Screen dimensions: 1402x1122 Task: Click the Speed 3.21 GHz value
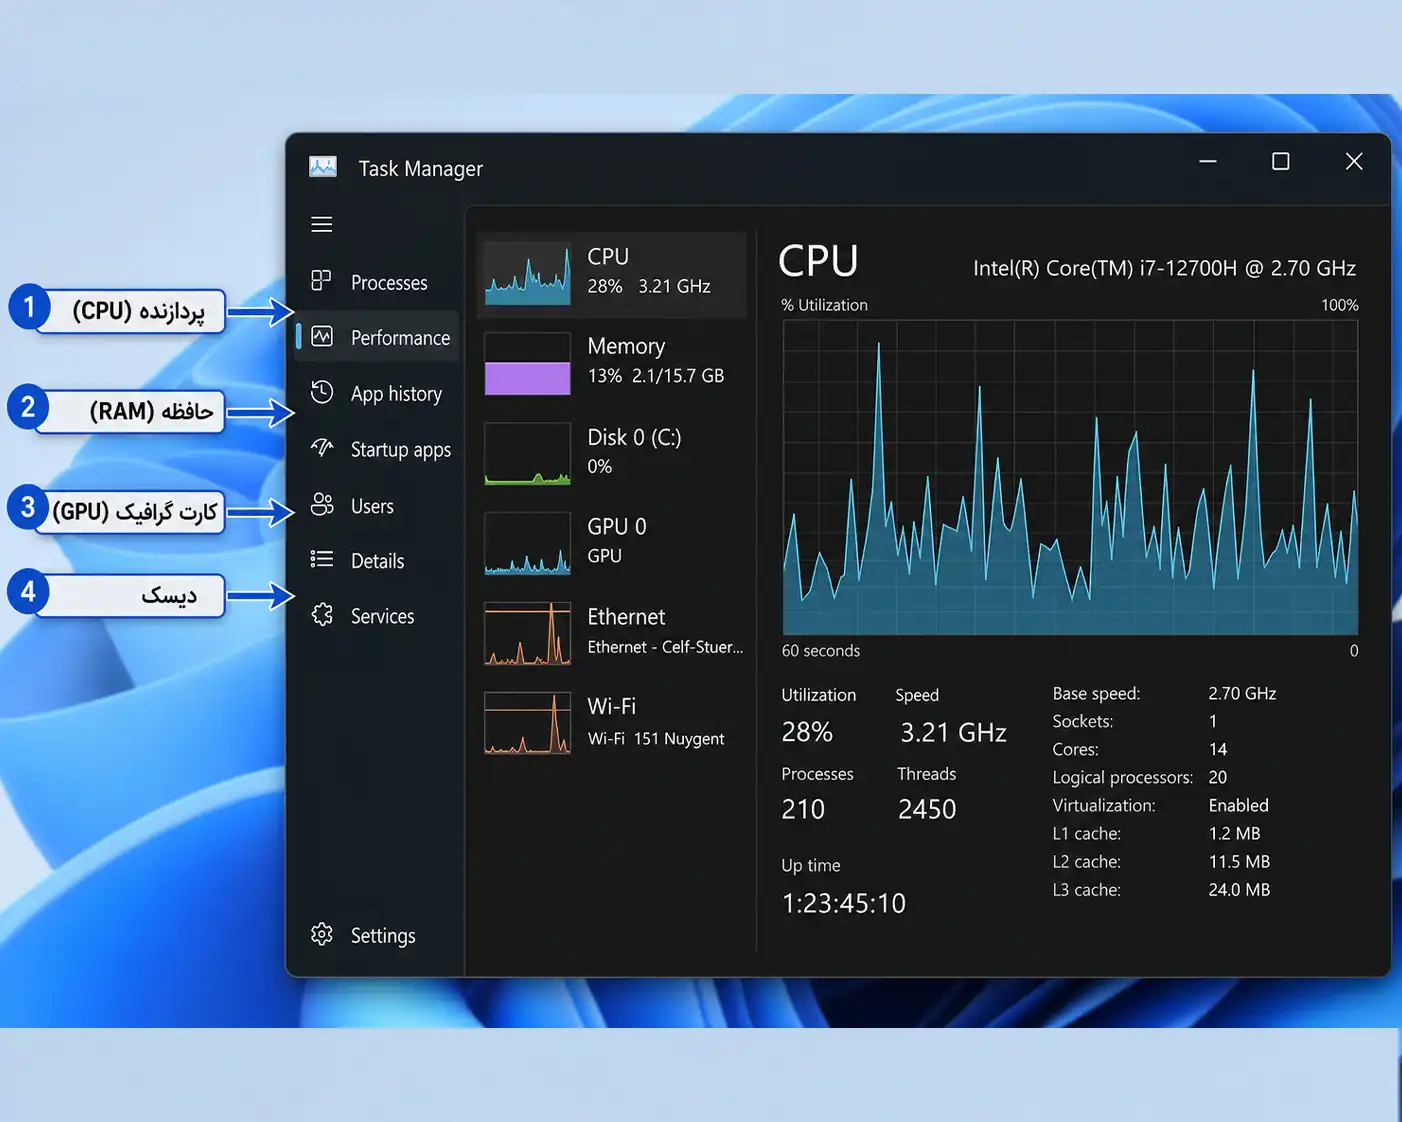pyautogui.click(x=953, y=732)
